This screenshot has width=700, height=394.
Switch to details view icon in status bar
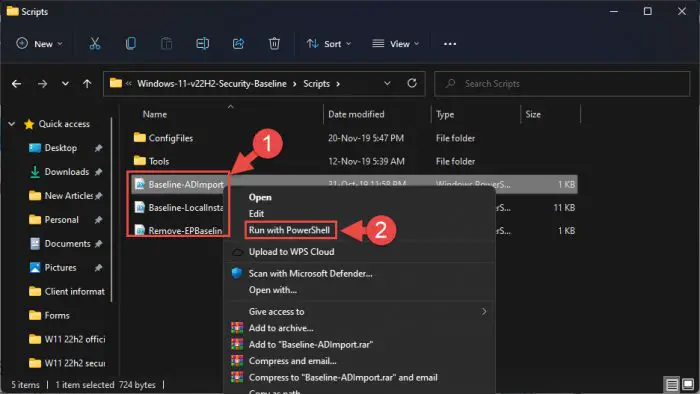[672, 384]
